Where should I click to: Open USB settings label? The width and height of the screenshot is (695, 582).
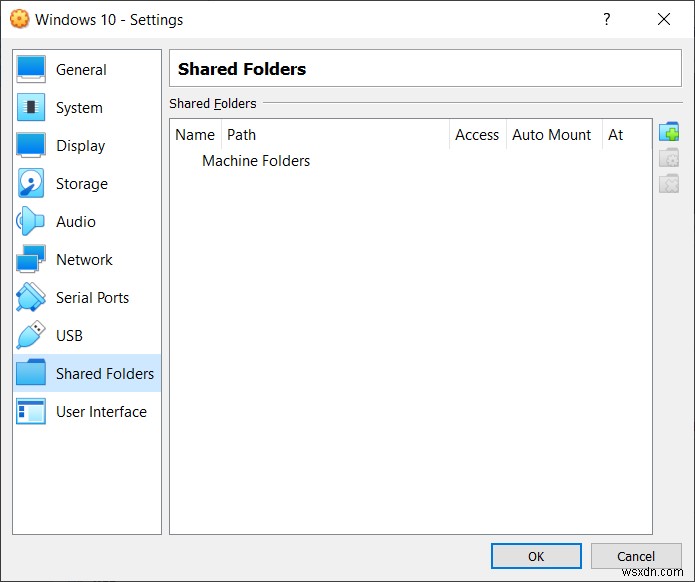pyautogui.click(x=70, y=336)
